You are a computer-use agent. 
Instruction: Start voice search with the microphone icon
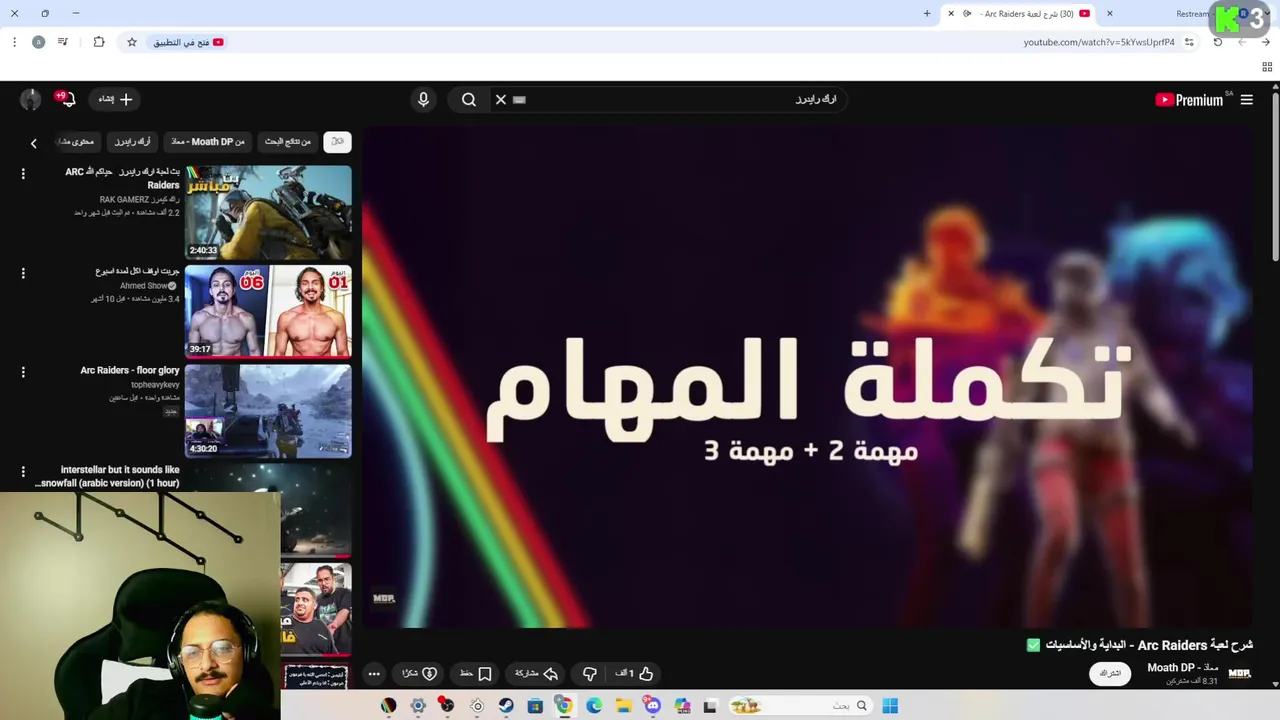(x=423, y=99)
